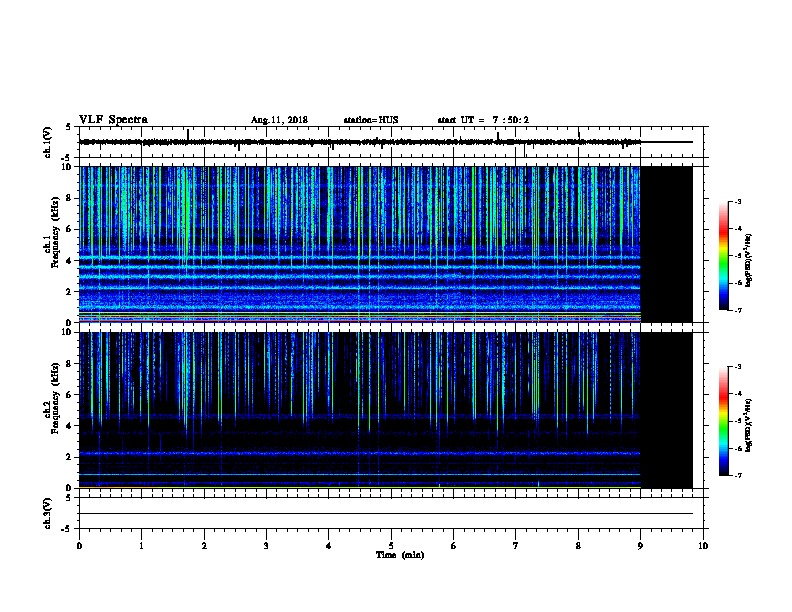
Task: Click the ch.1 'Frequency (kHz)' axis label
Action: 55,233
